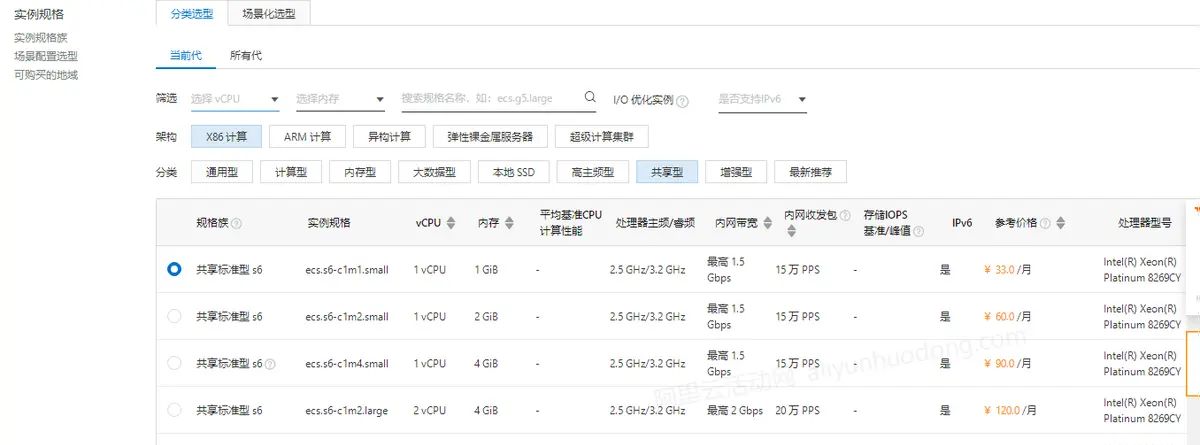Click the ecs.s6-c1m1.small spec name

tap(347, 270)
